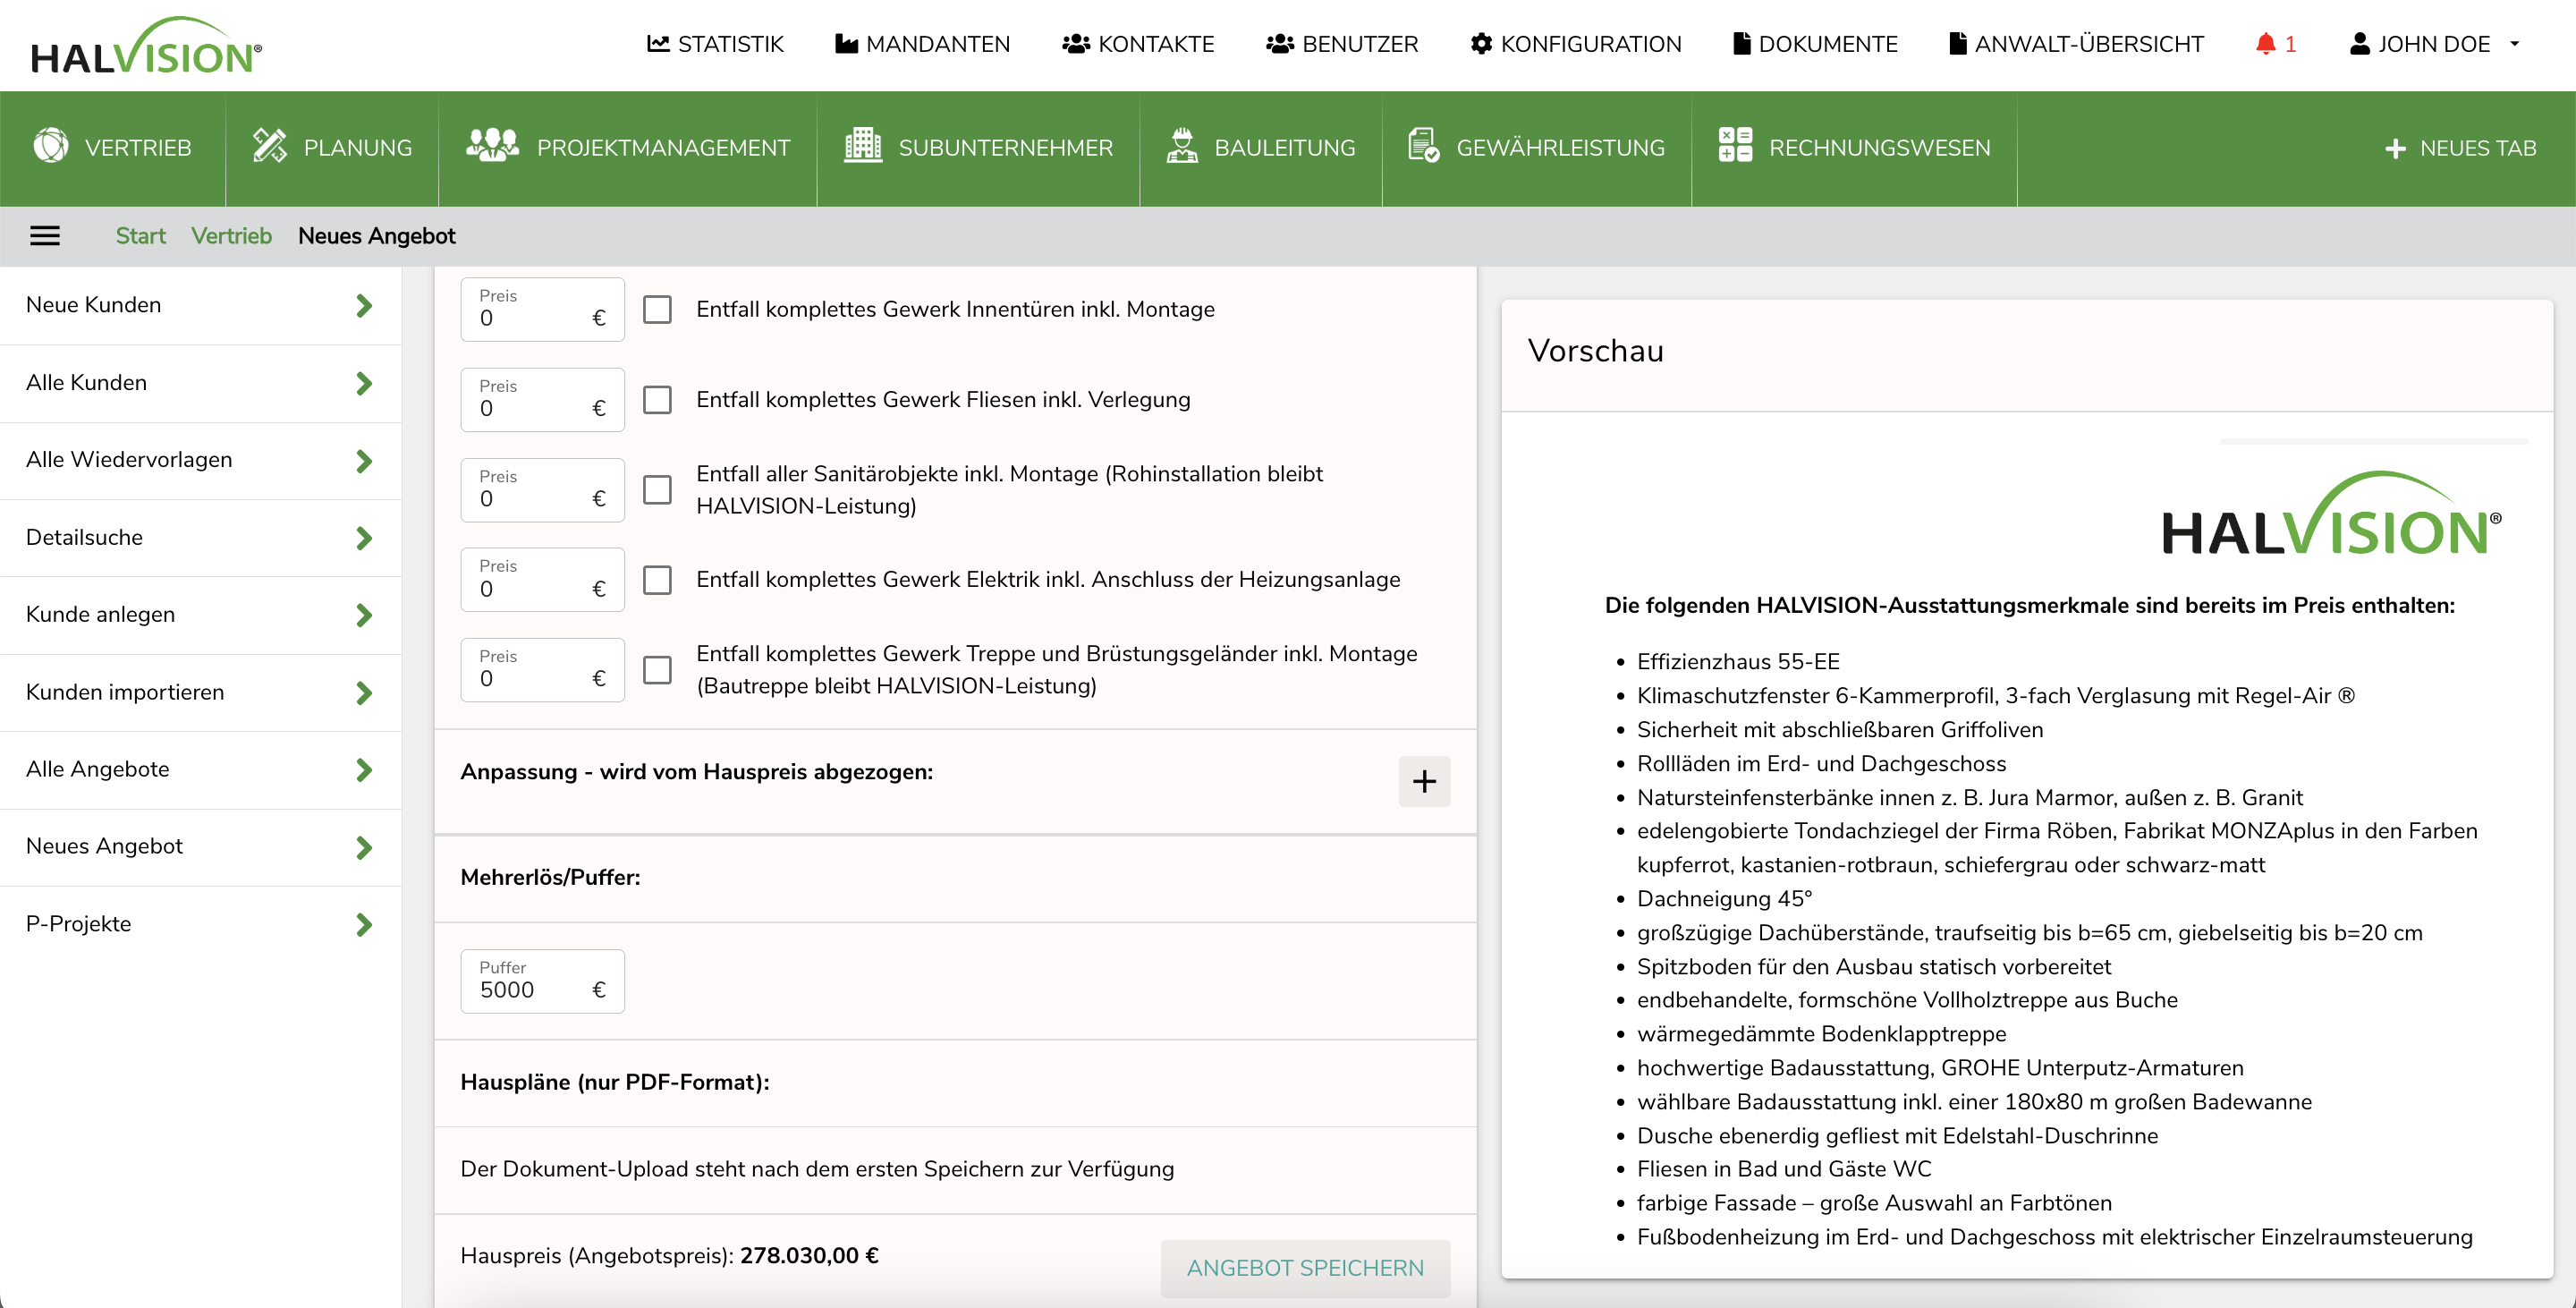Click the Planung pencil-ruler icon
Screen dimensions: 2576x1308
[x=269, y=146]
